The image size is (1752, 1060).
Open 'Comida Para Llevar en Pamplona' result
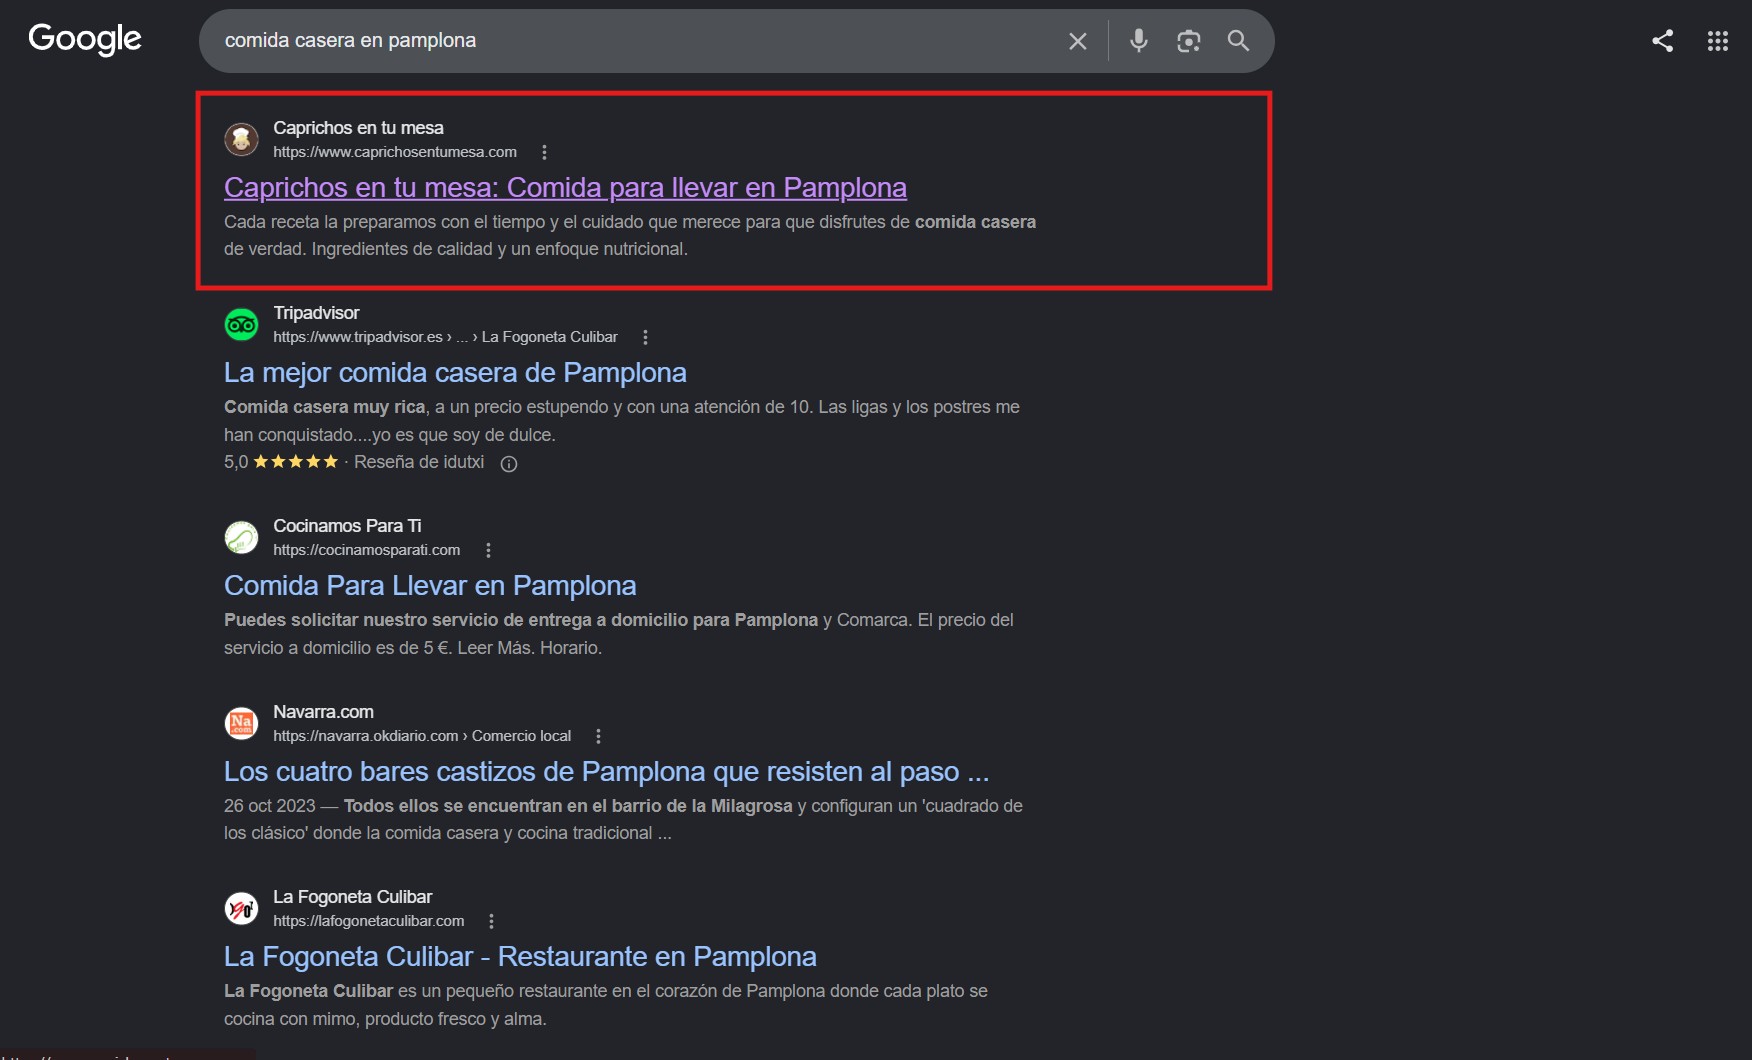430,585
